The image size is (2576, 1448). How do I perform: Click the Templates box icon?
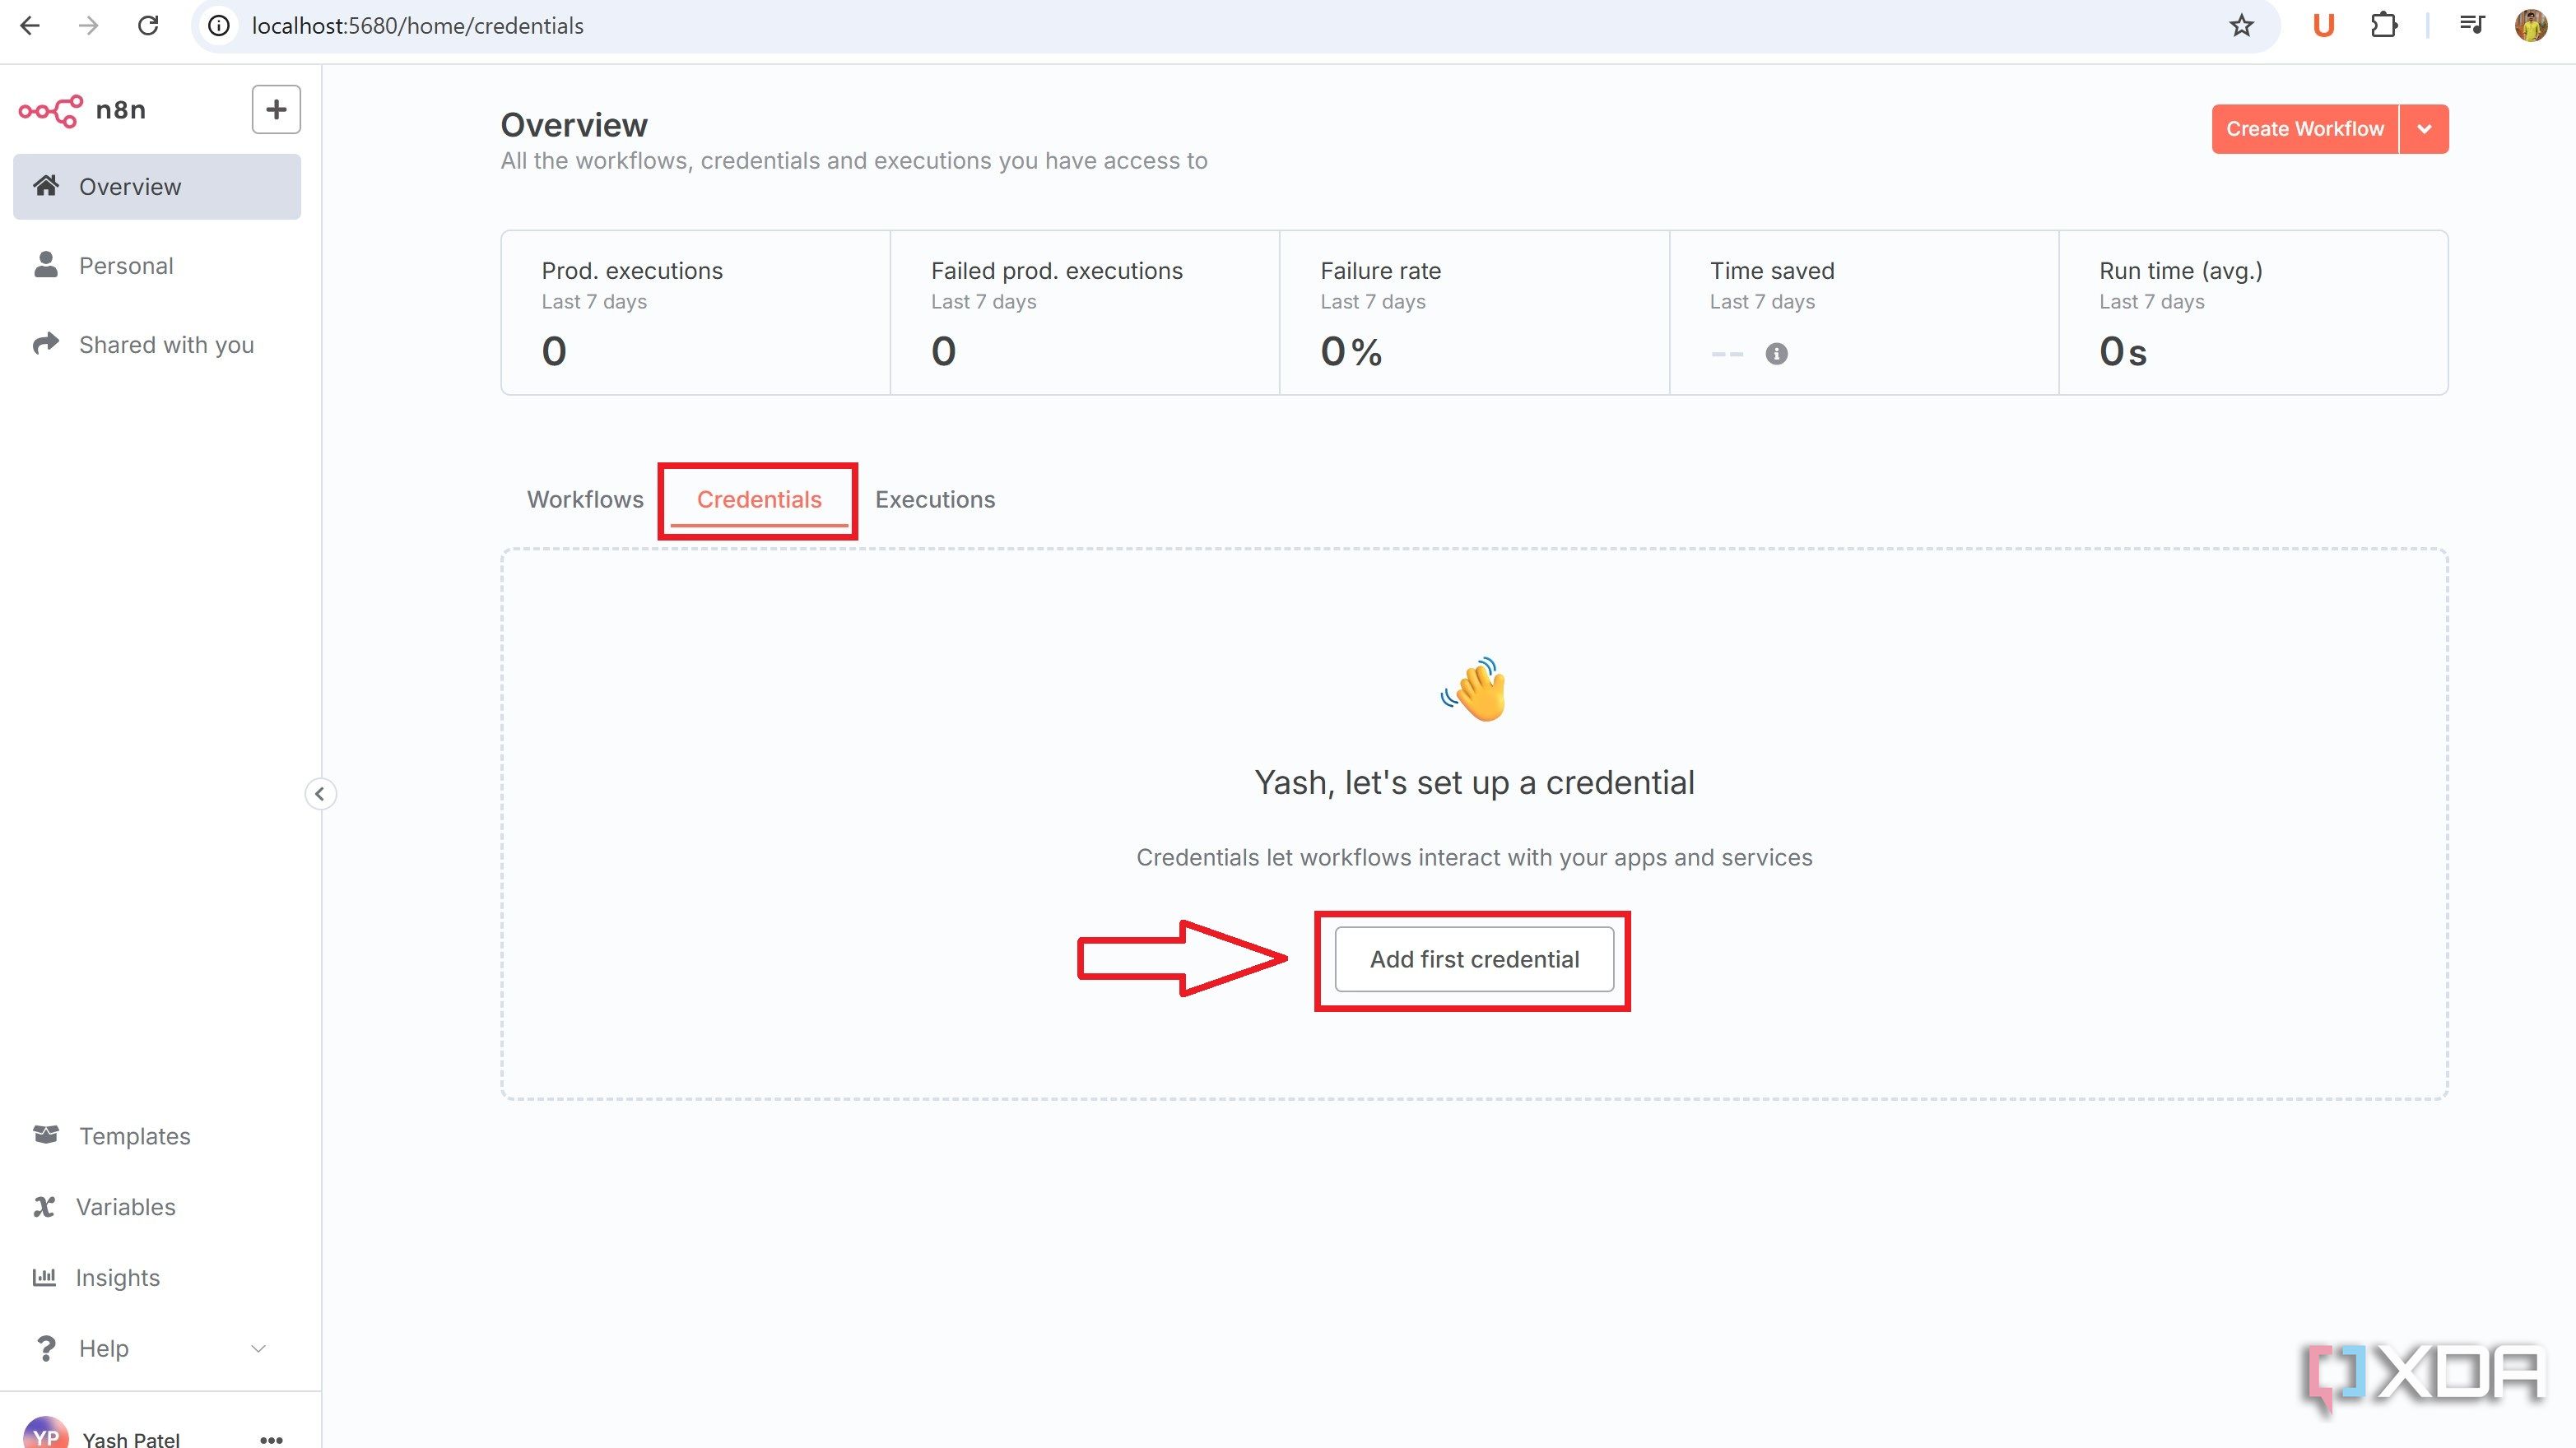click(46, 1135)
